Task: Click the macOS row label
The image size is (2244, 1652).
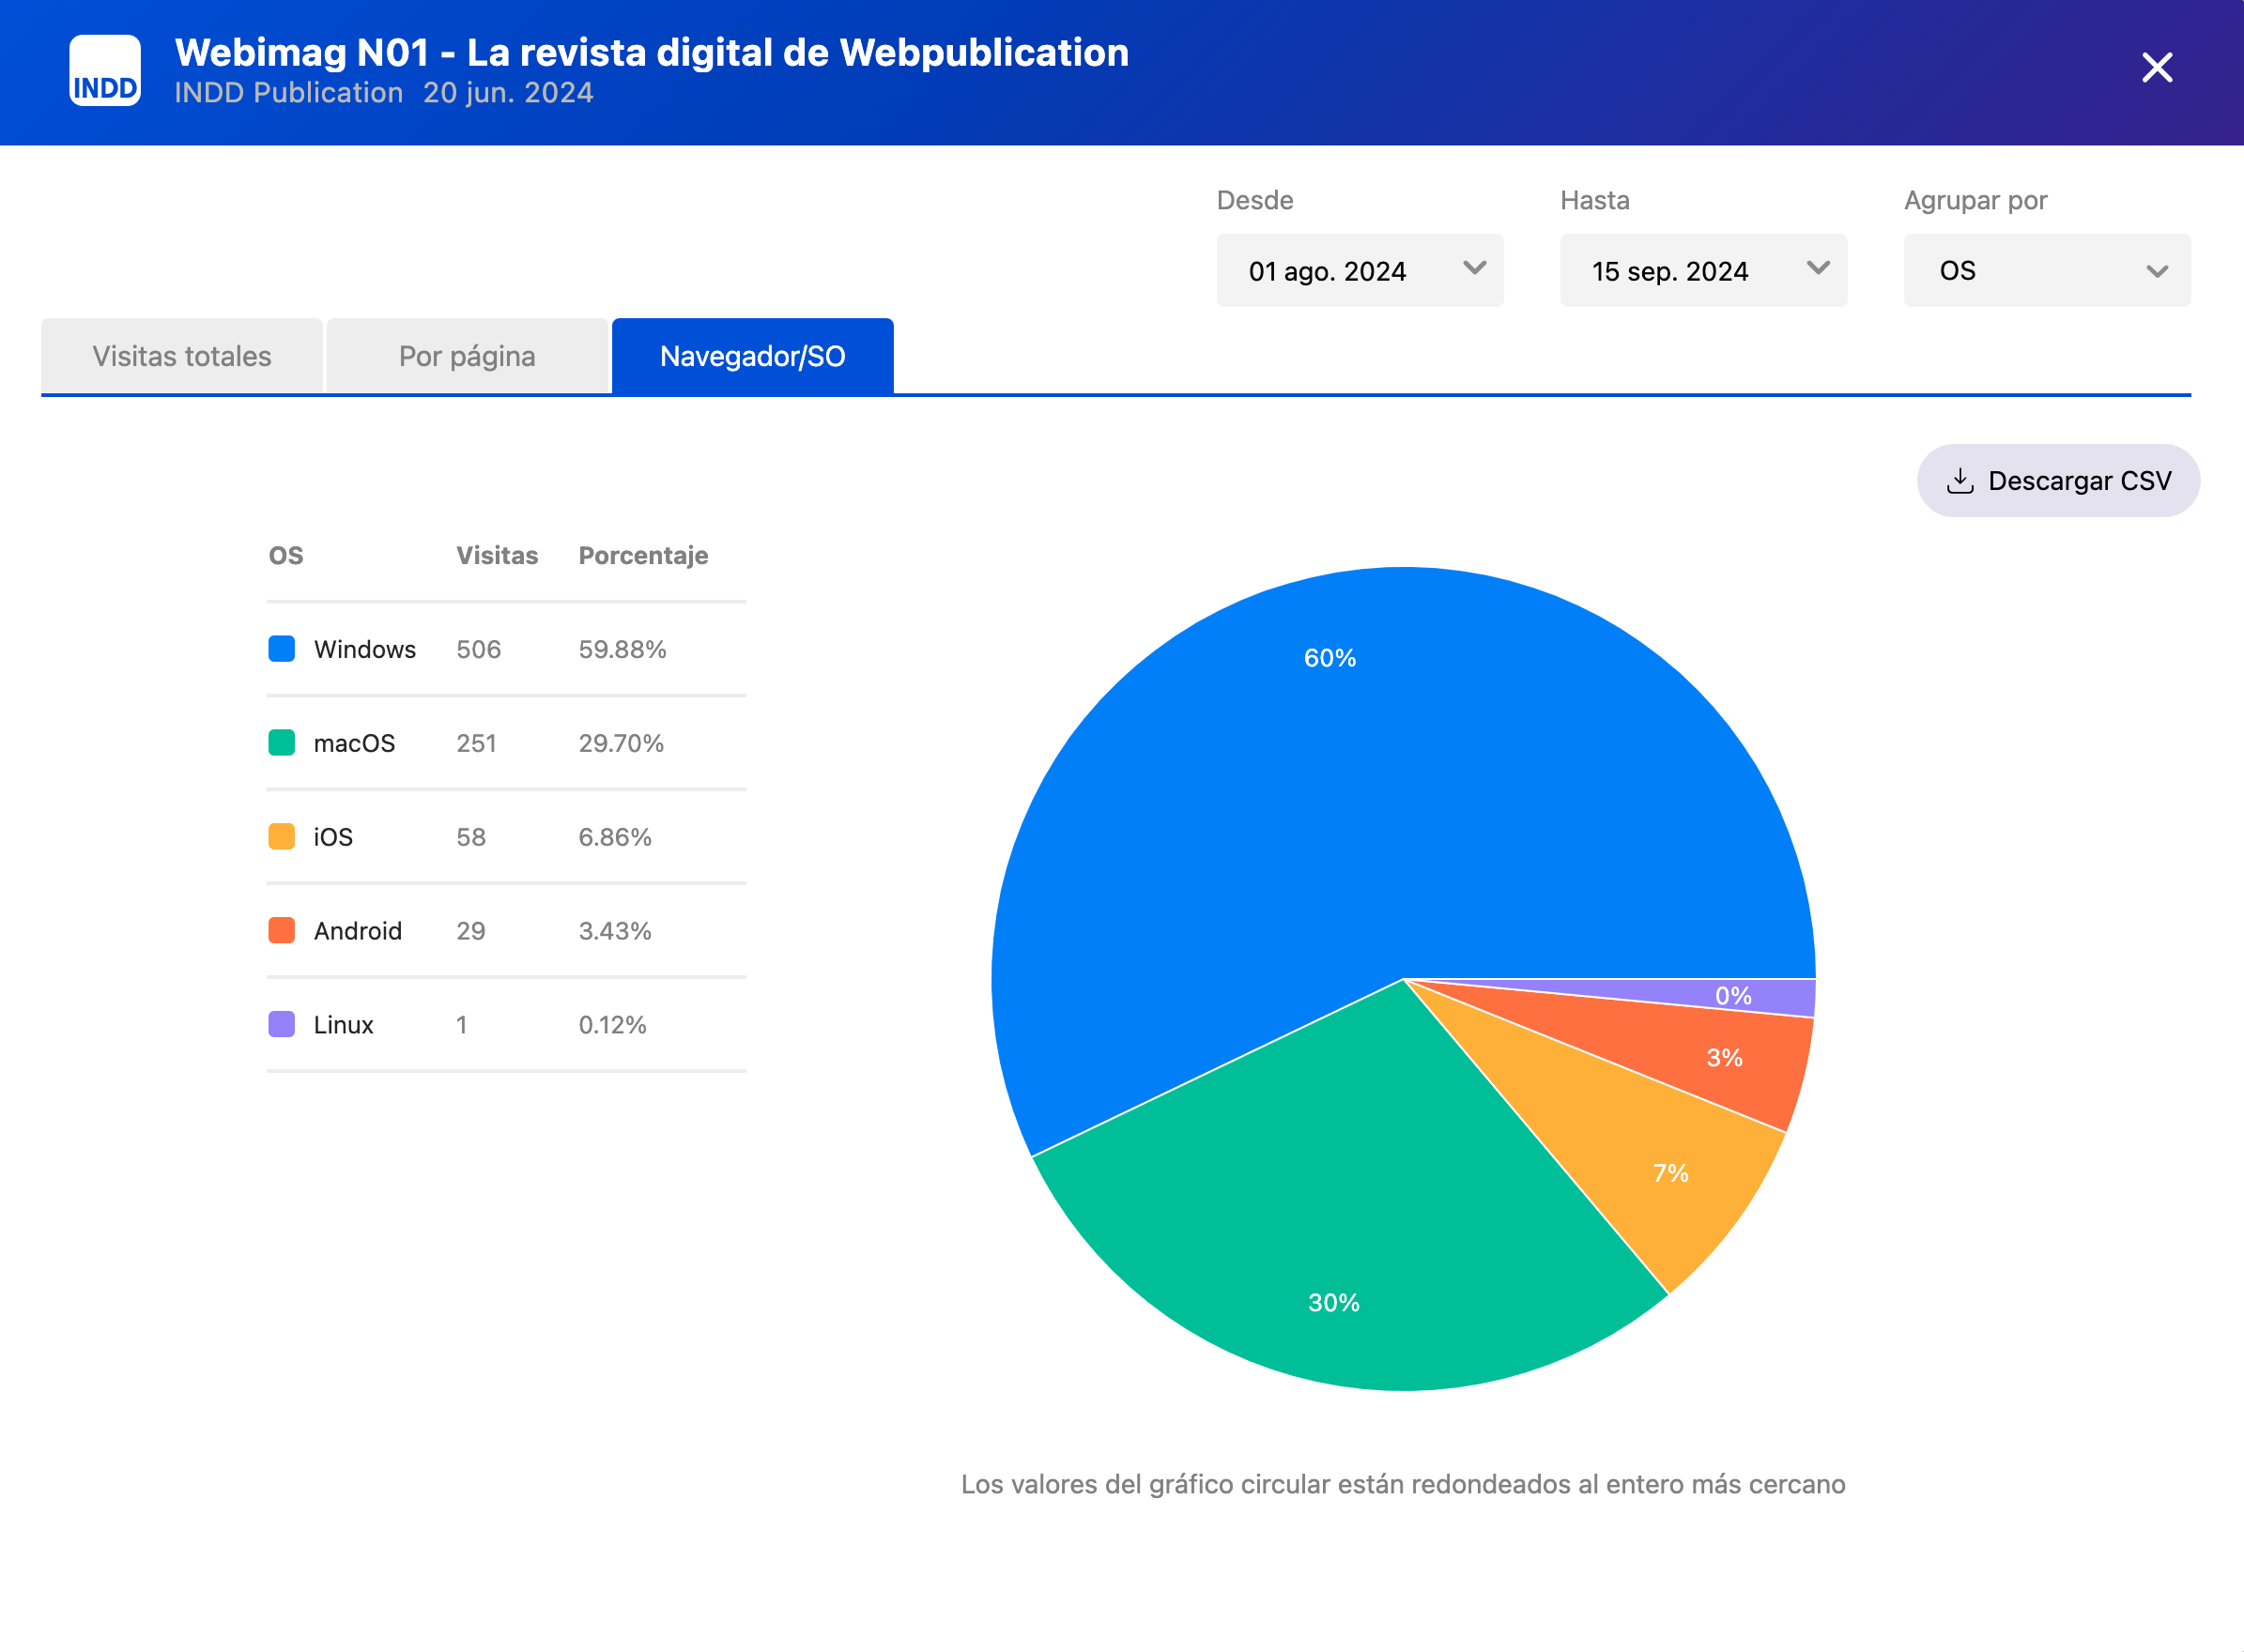Action: click(x=354, y=744)
